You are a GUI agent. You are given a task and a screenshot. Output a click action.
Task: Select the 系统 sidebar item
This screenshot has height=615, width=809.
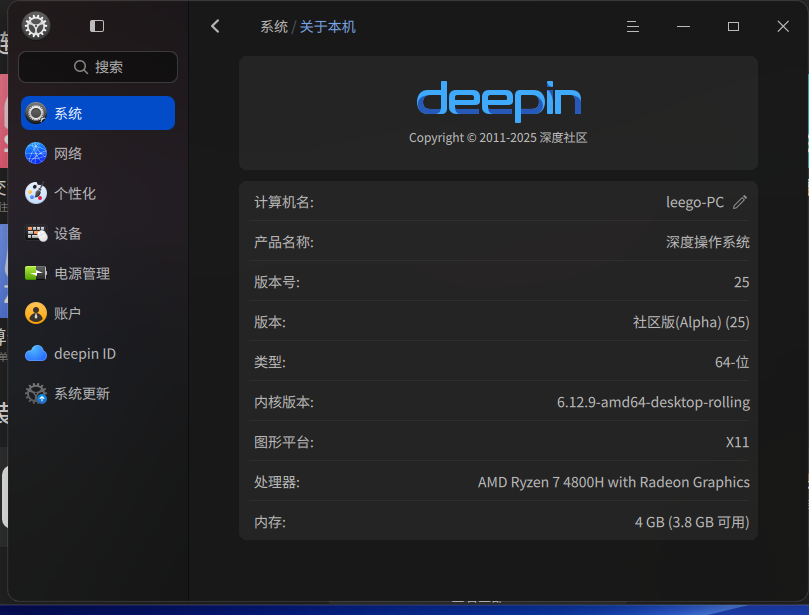pos(98,113)
